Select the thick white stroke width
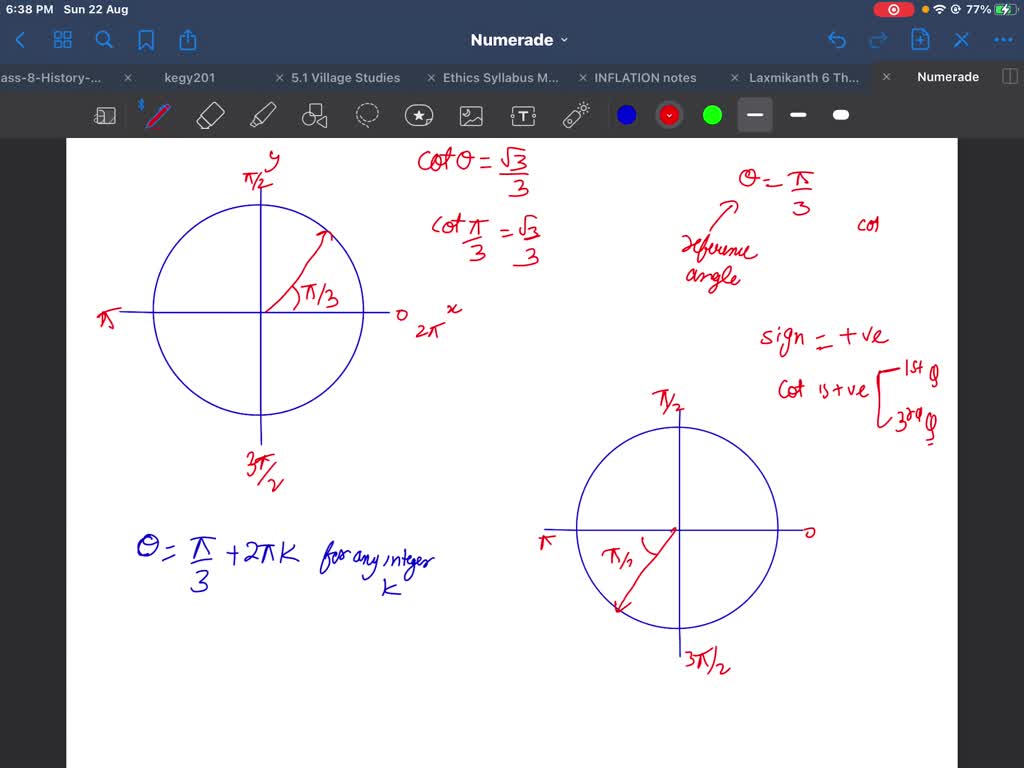The image size is (1024, 768). coord(840,114)
